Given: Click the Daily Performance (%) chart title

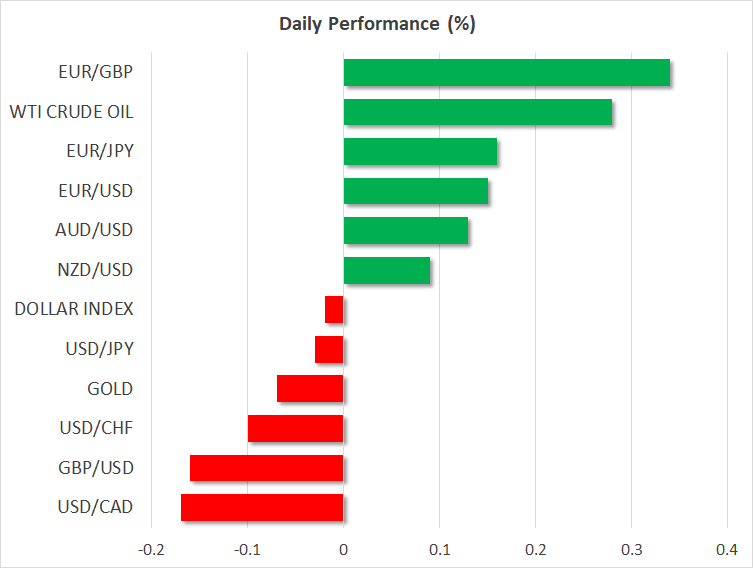Looking at the screenshot, I should (376, 24).
